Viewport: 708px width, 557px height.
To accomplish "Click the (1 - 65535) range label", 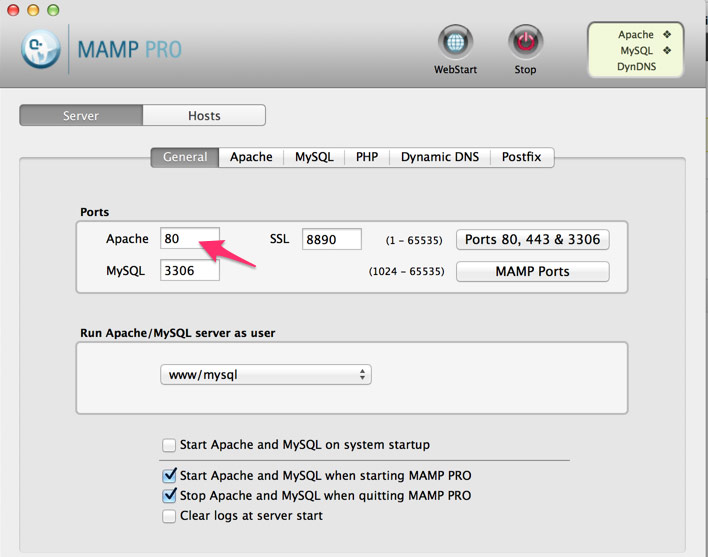I will [414, 240].
